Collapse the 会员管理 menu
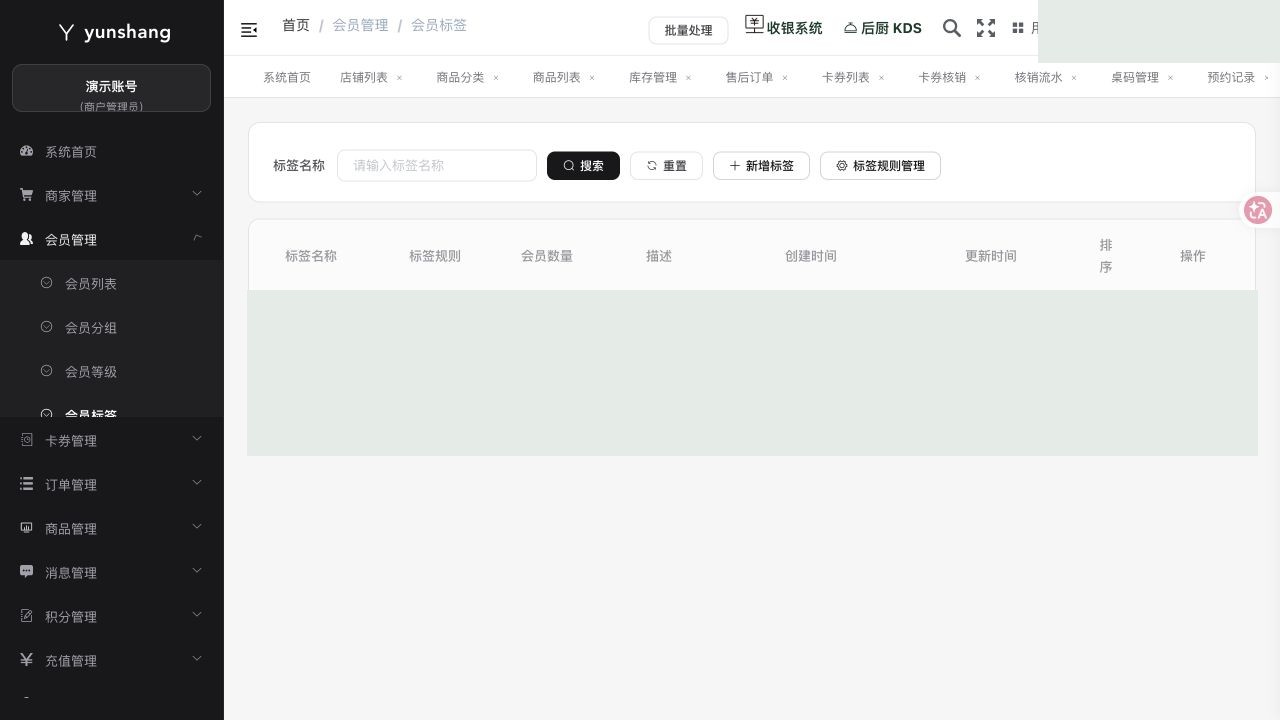 pyautogui.click(x=112, y=239)
